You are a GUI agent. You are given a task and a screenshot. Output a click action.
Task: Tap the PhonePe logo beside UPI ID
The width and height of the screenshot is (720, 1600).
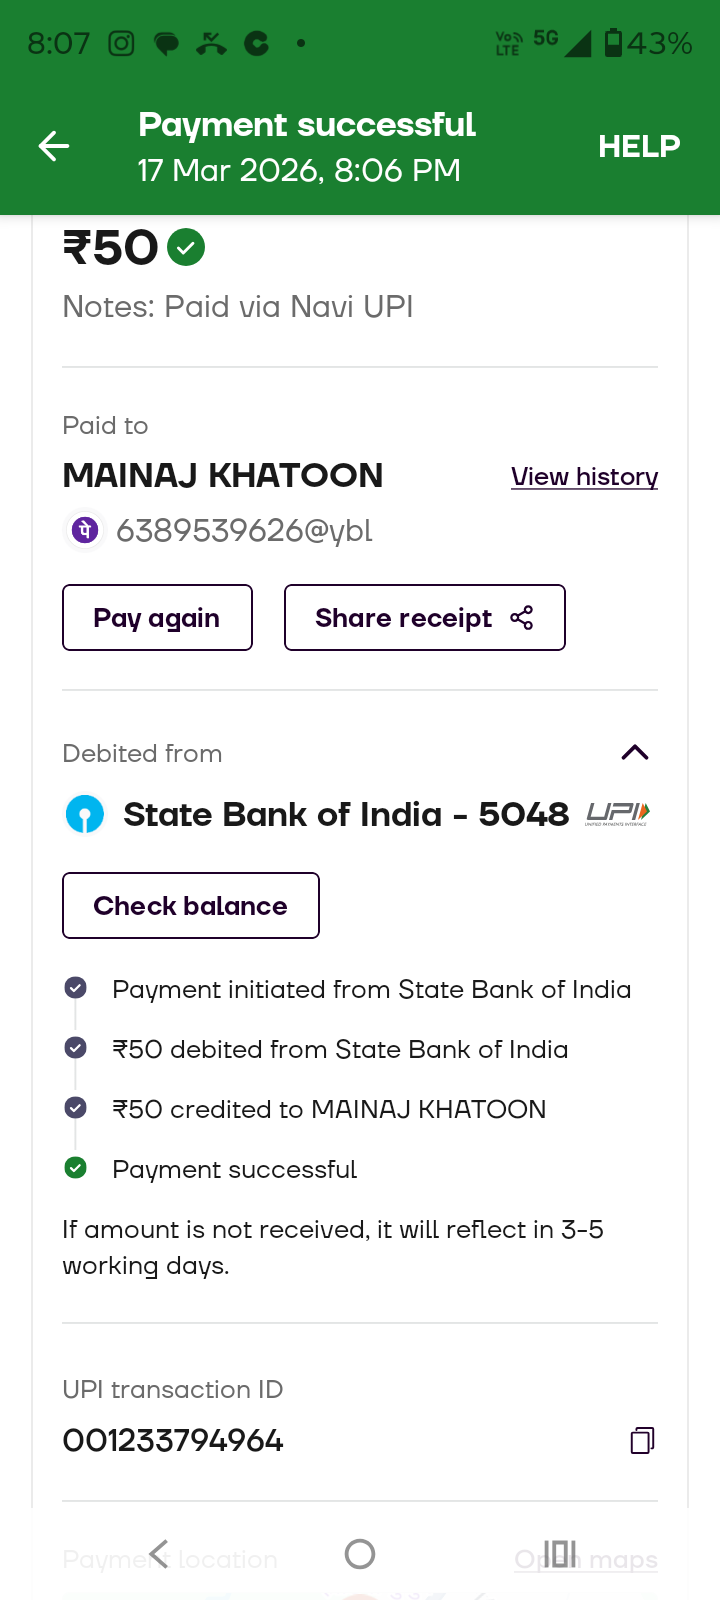pyautogui.click(x=85, y=530)
